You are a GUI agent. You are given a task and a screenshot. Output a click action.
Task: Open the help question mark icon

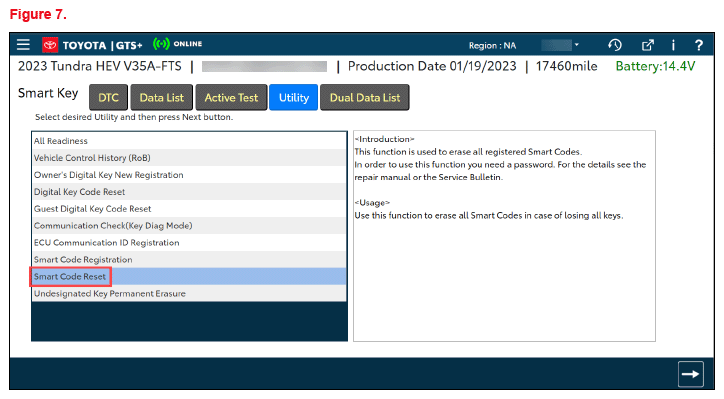point(699,45)
